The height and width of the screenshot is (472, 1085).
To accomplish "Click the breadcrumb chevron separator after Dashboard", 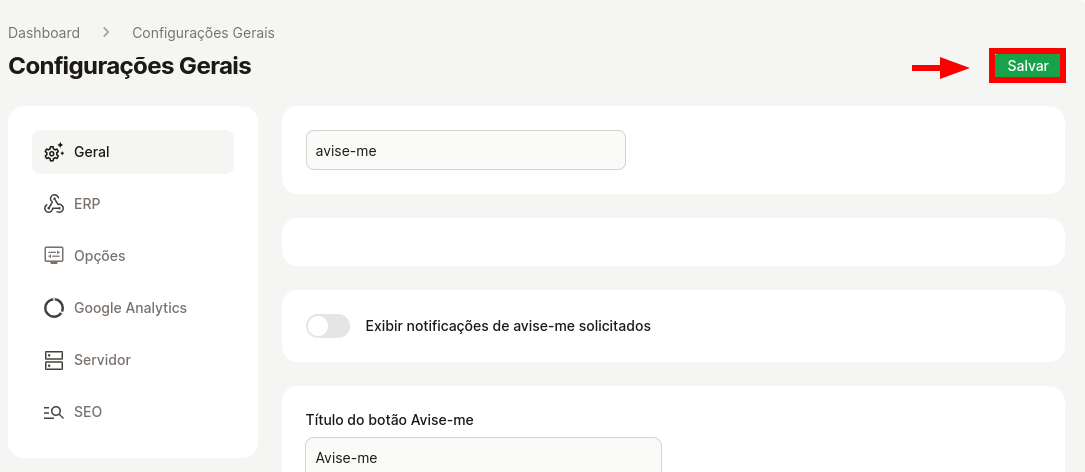I will tap(106, 32).
